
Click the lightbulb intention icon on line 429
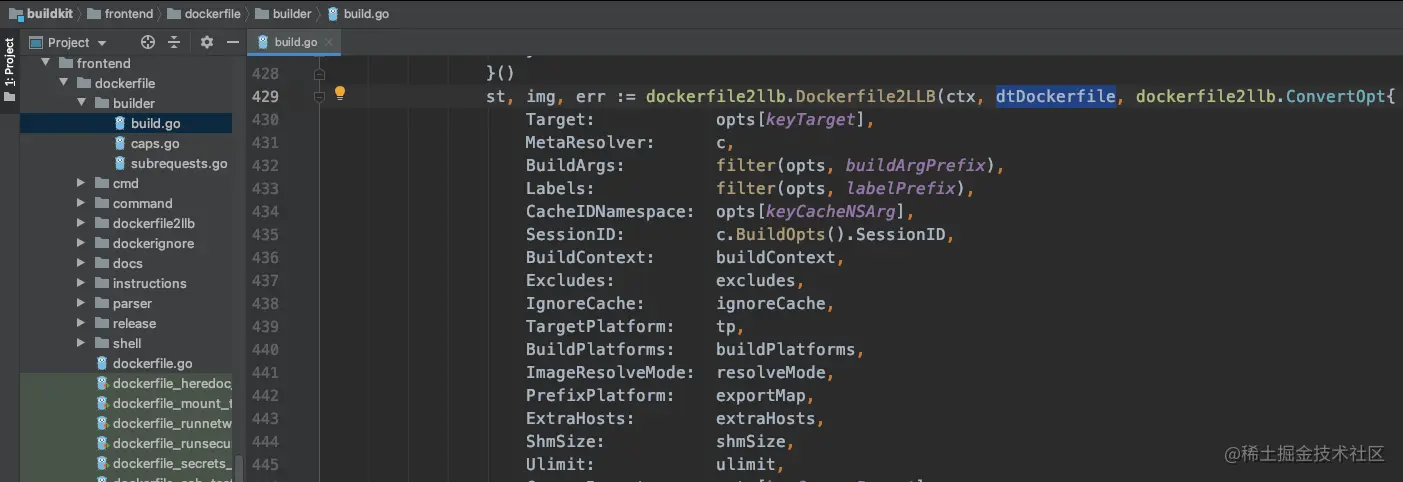click(339, 93)
